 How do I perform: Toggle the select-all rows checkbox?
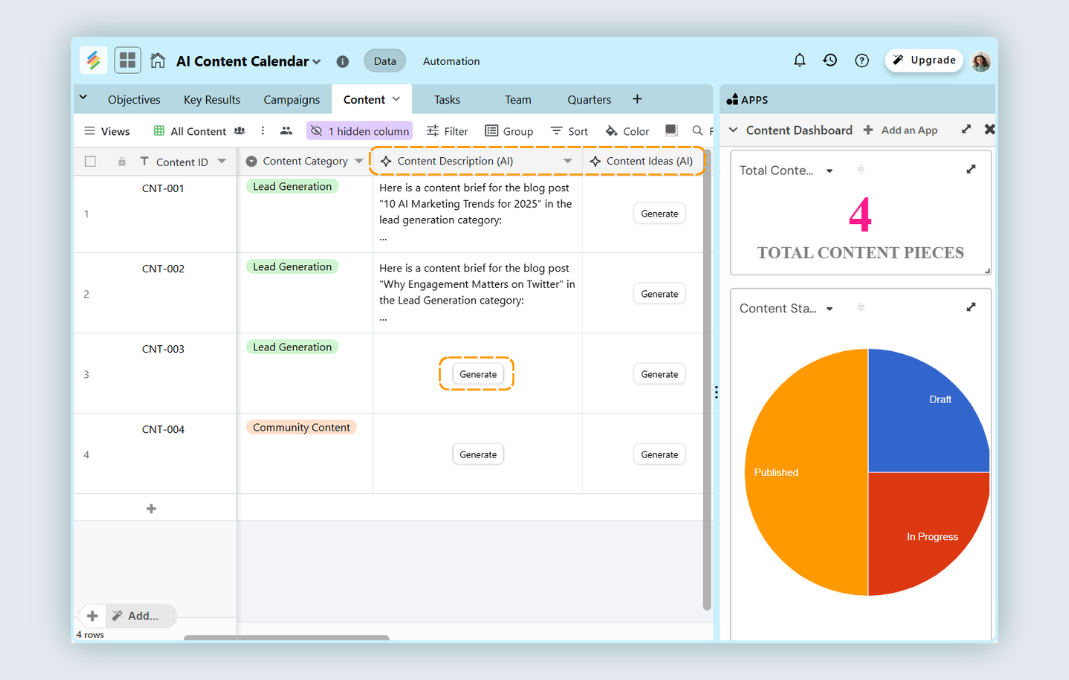91,161
